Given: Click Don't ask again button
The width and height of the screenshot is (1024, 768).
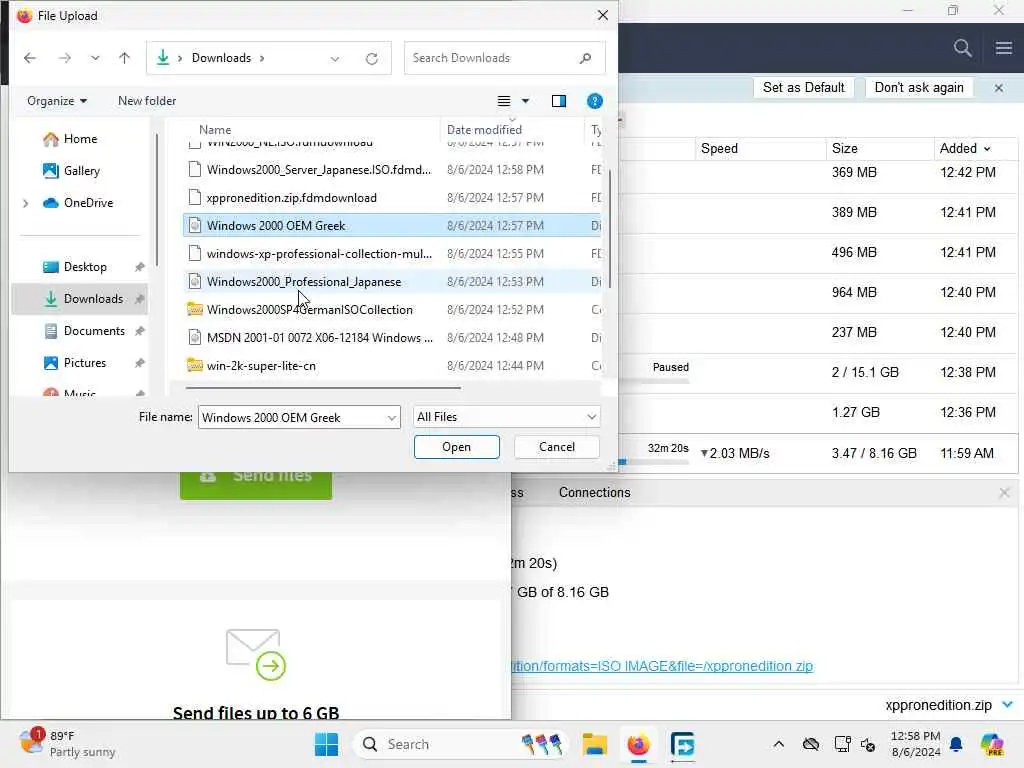Looking at the screenshot, I should click(x=919, y=88).
